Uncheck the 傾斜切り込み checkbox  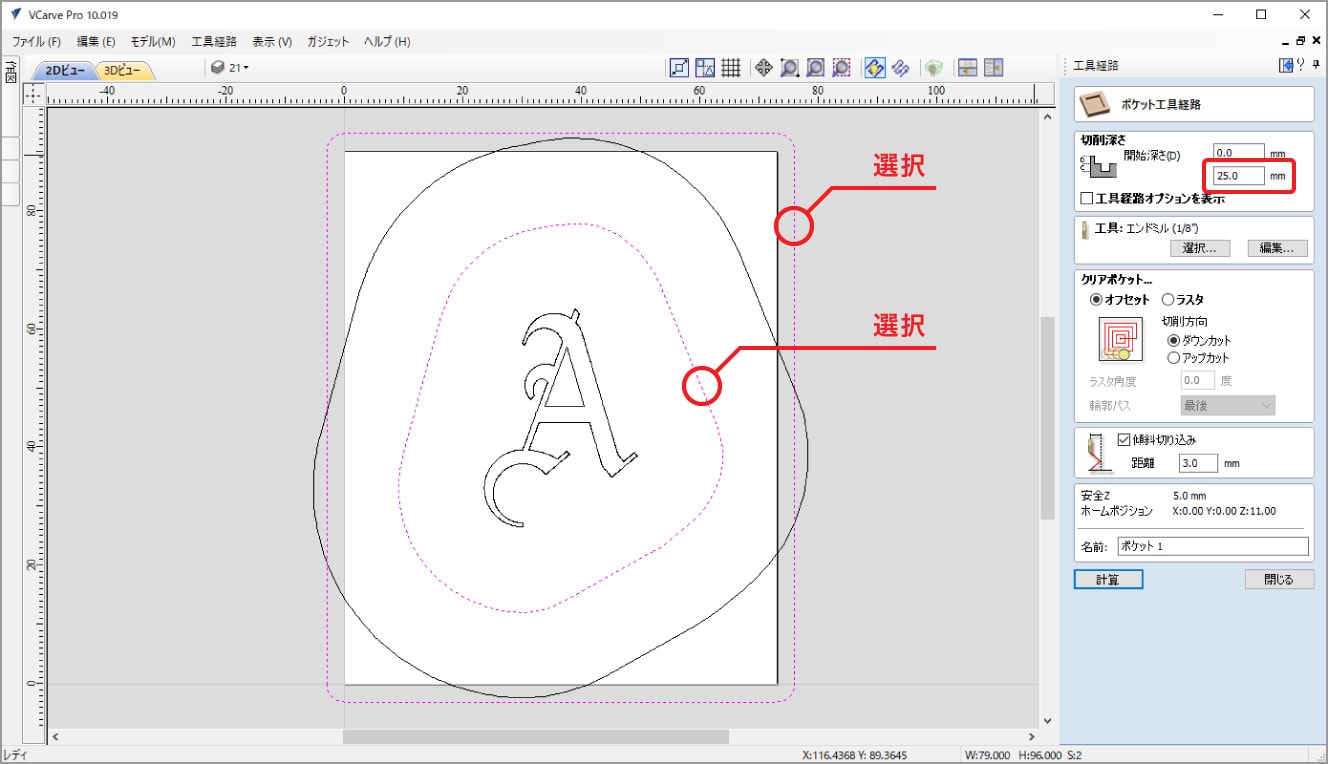(1124, 439)
